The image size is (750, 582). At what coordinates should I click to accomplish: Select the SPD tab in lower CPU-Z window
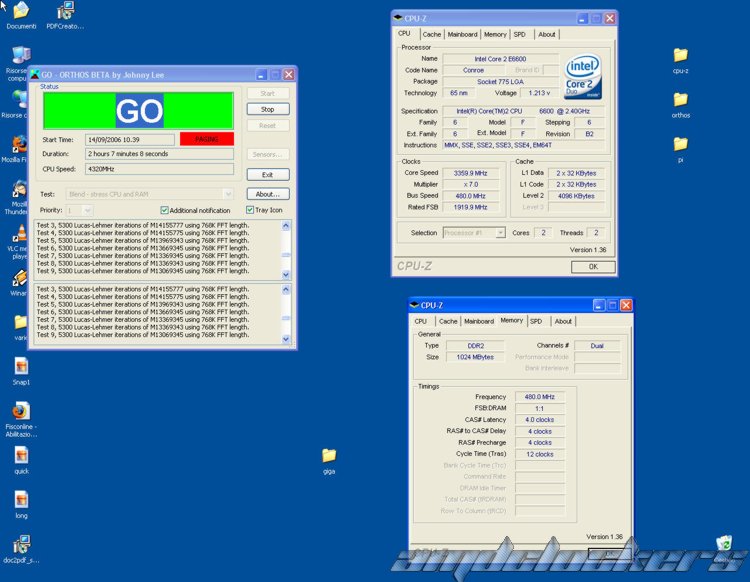(536, 321)
